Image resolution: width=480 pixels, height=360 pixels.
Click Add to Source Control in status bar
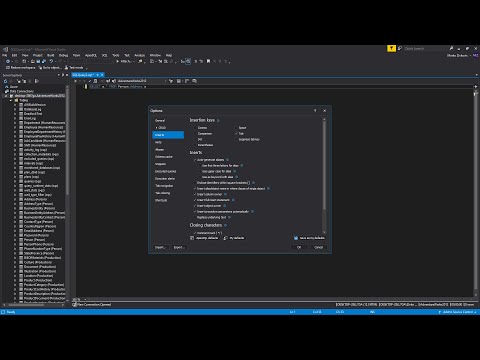[457, 312]
